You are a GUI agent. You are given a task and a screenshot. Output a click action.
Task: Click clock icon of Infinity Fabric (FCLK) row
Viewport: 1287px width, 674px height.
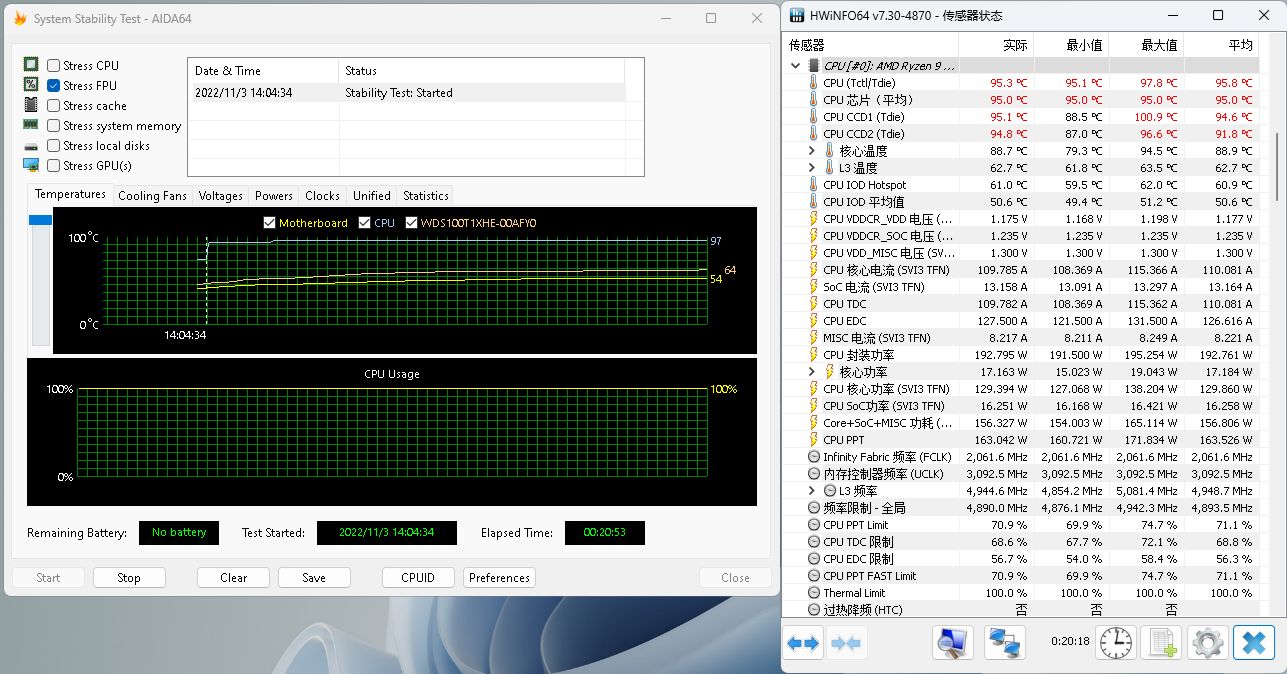[x=813, y=457]
